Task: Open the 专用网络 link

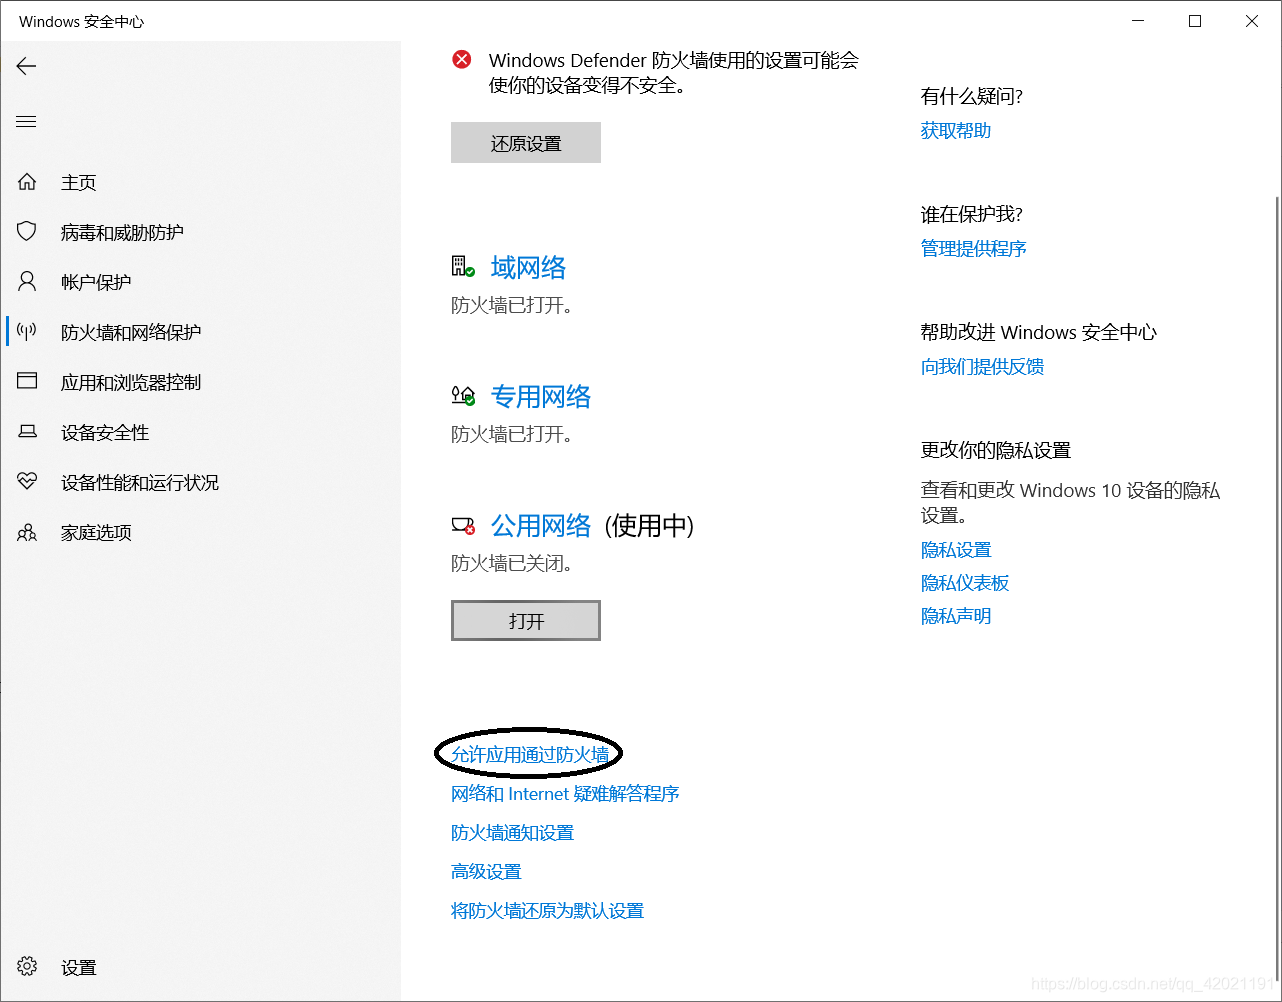Action: (541, 396)
